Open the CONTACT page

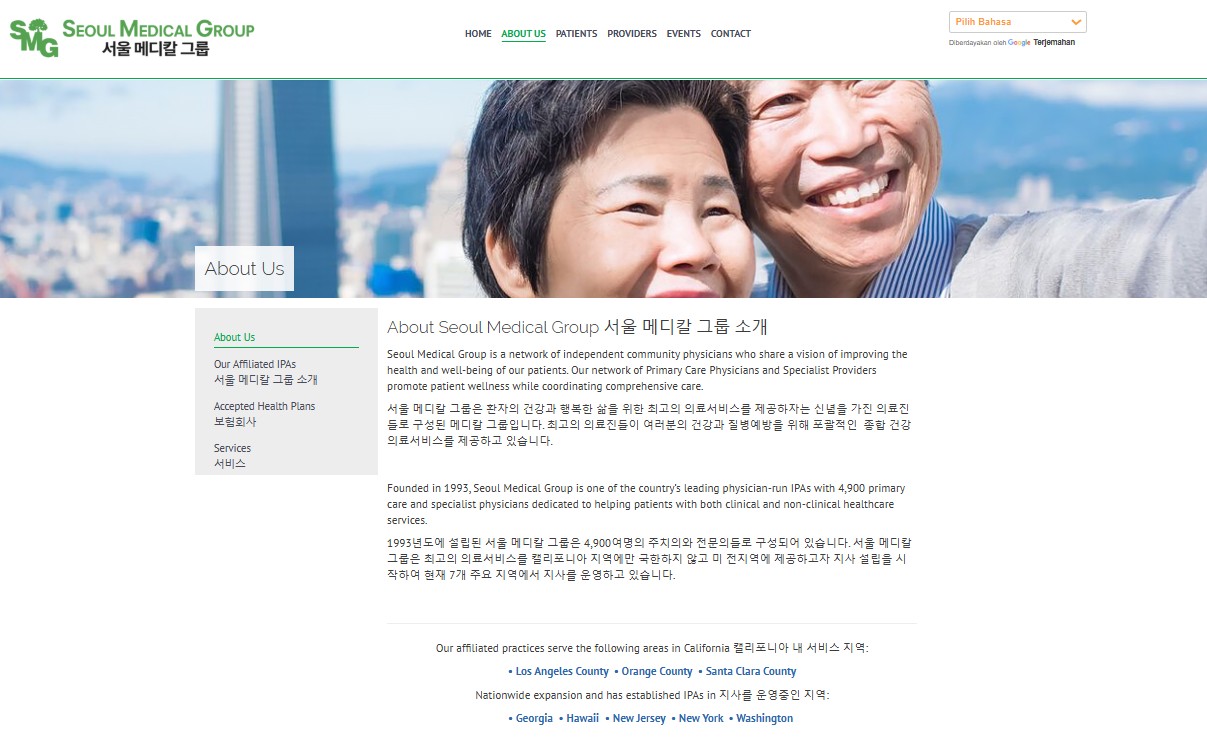point(731,34)
